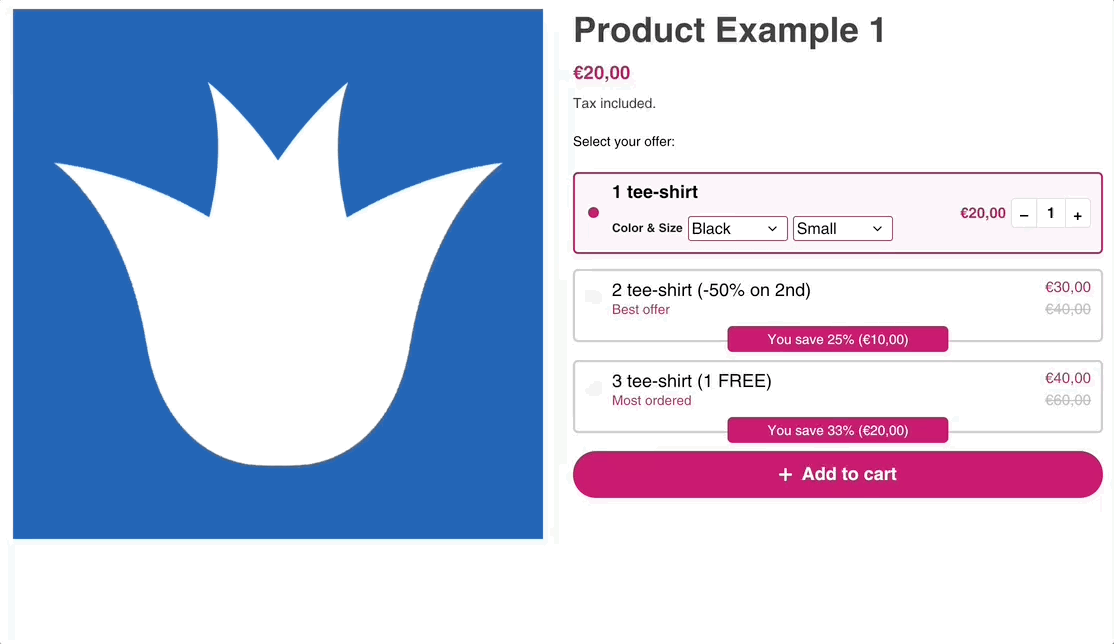Screen dimensions: 1114x644
Task: Click the minus quantity button
Action: [1024, 214]
